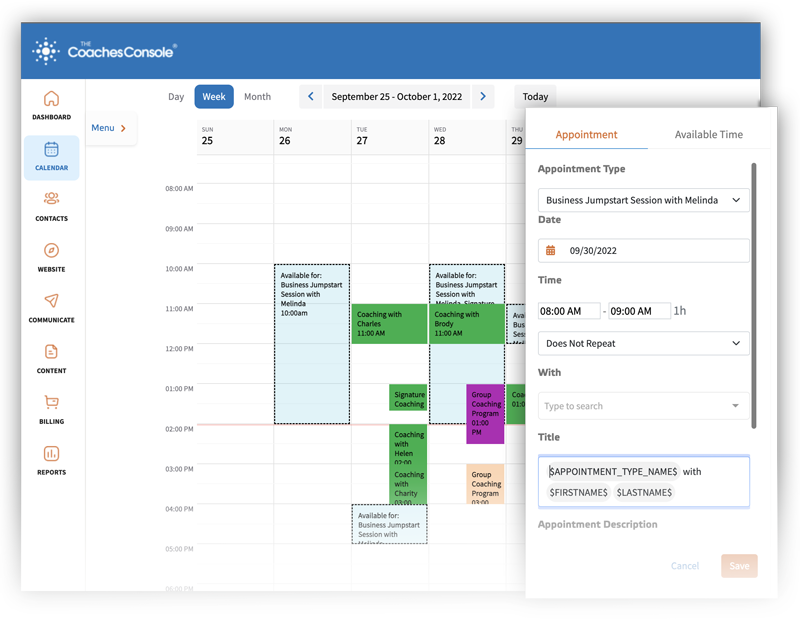
Task: Open Coaching with Helen appointment
Action: point(408,444)
